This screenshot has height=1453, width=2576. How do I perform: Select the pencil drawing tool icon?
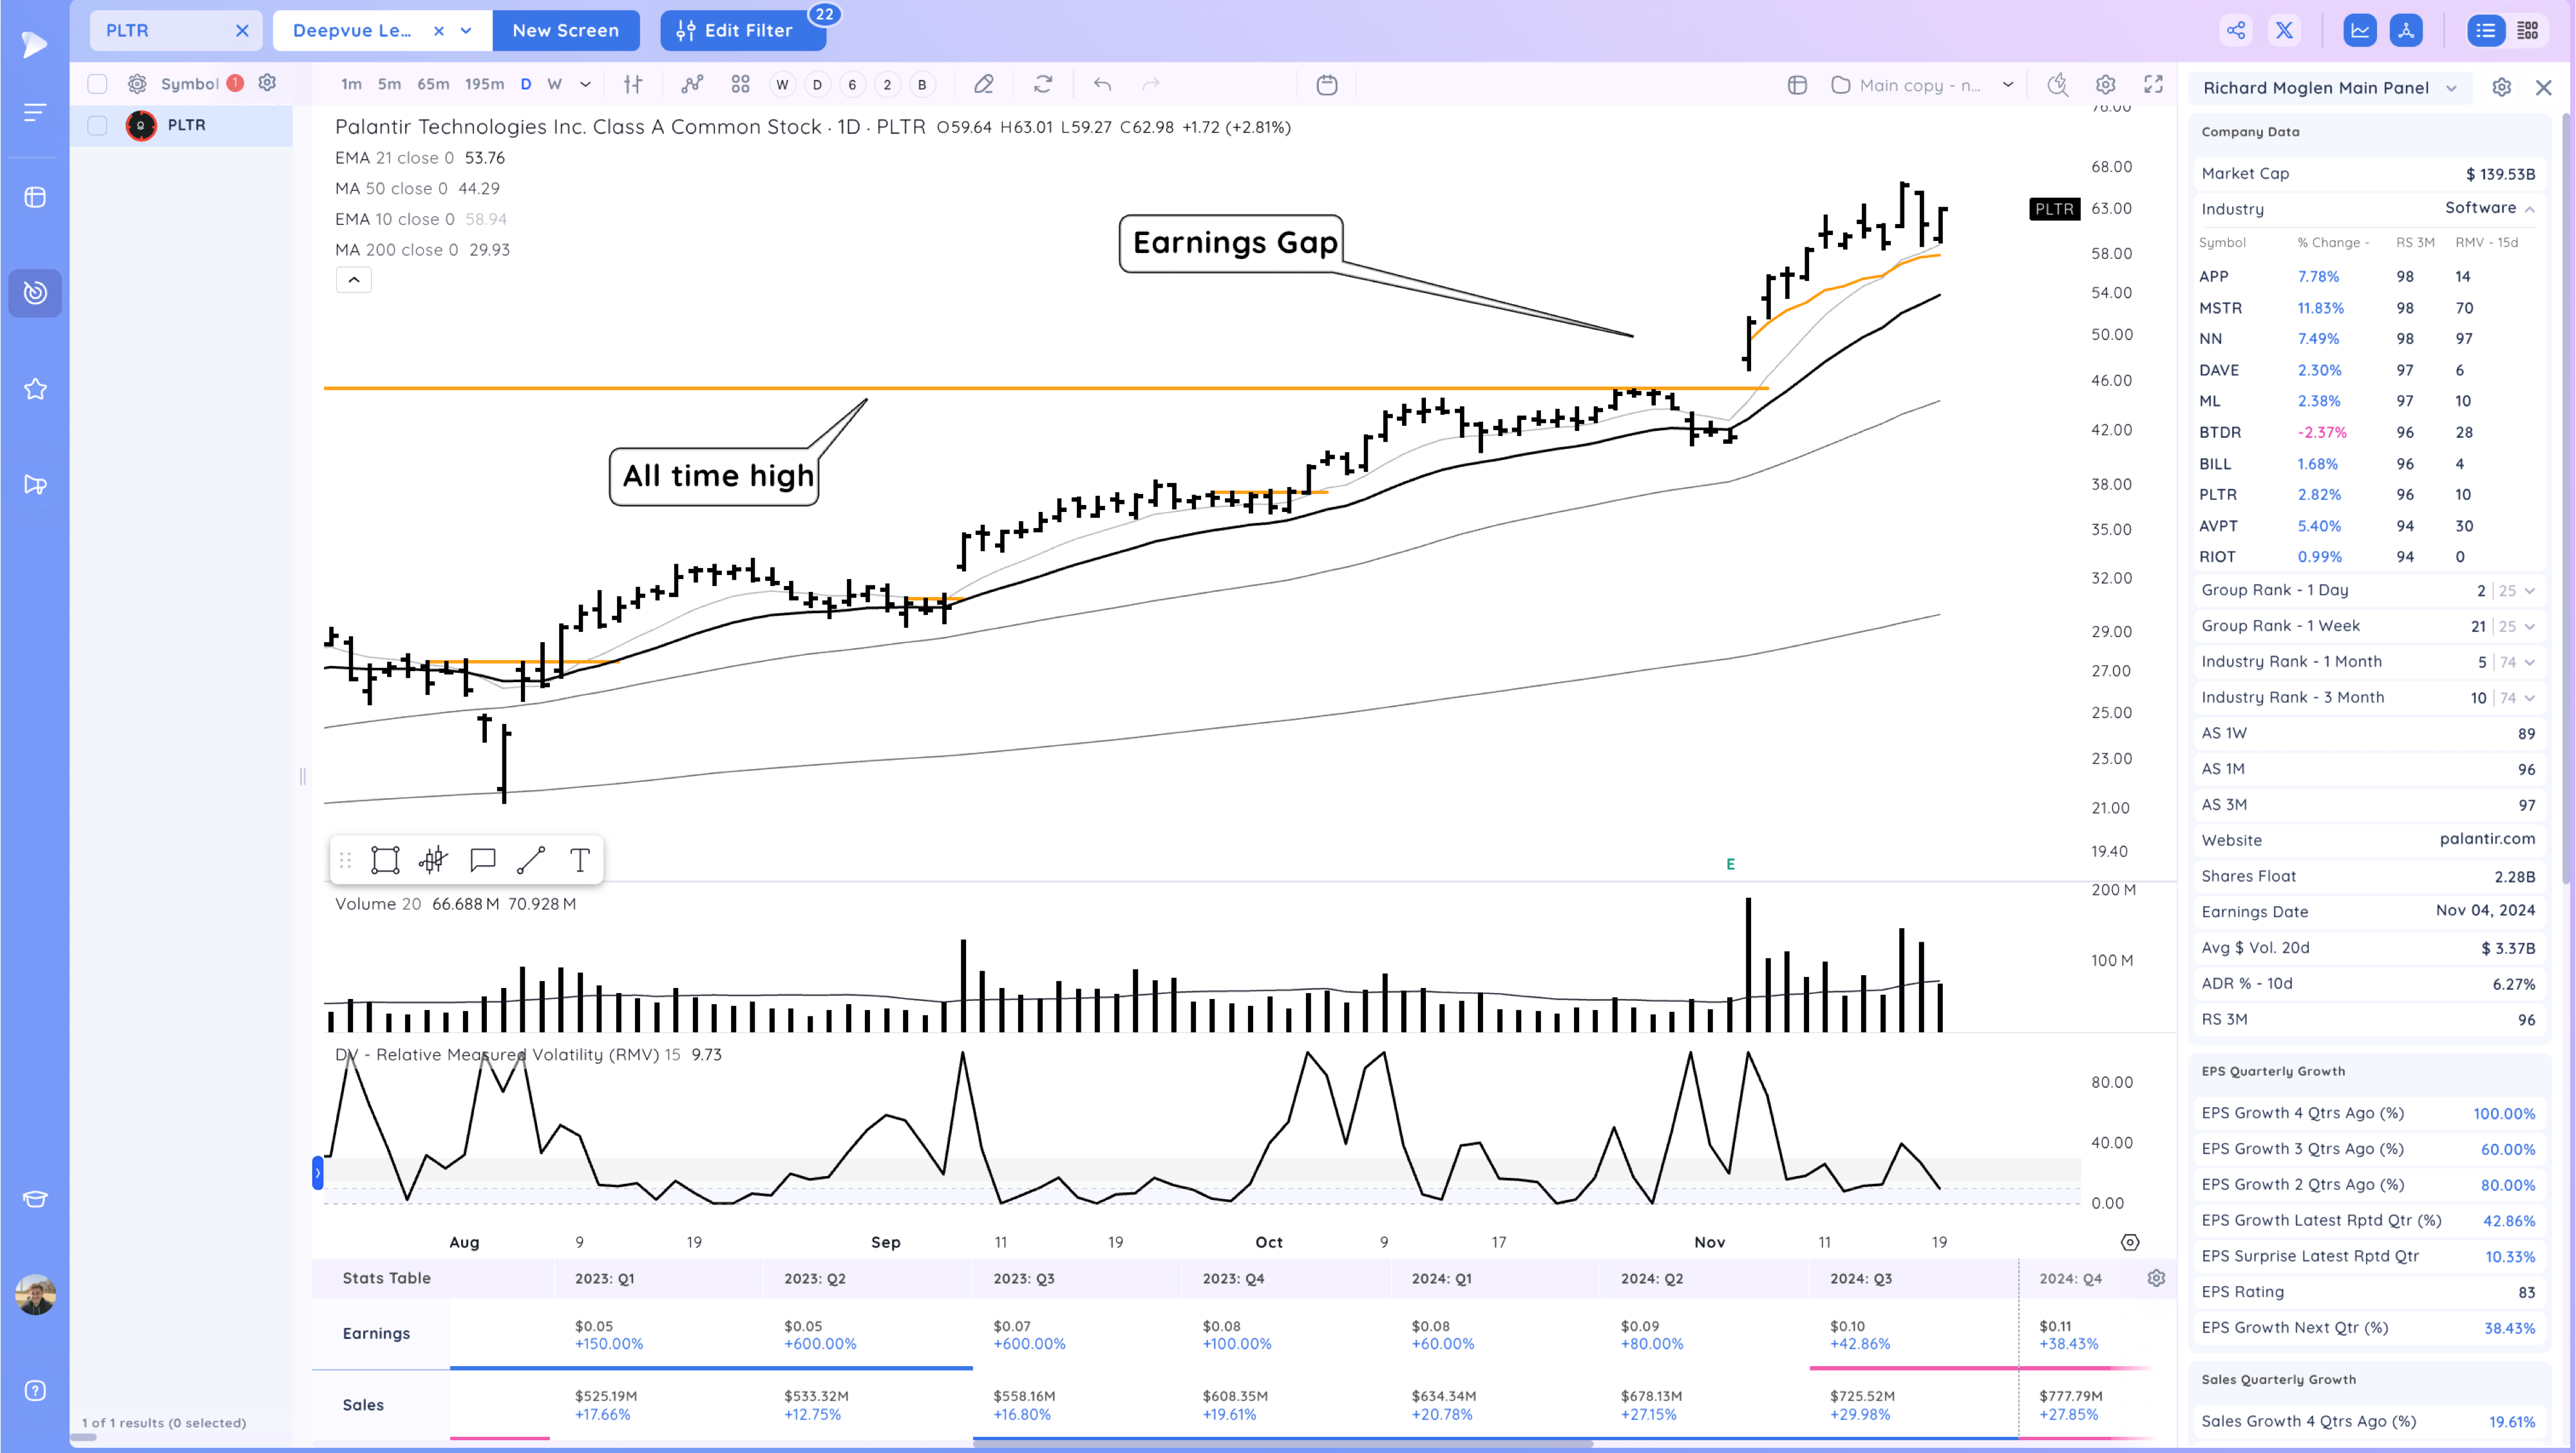[984, 85]
